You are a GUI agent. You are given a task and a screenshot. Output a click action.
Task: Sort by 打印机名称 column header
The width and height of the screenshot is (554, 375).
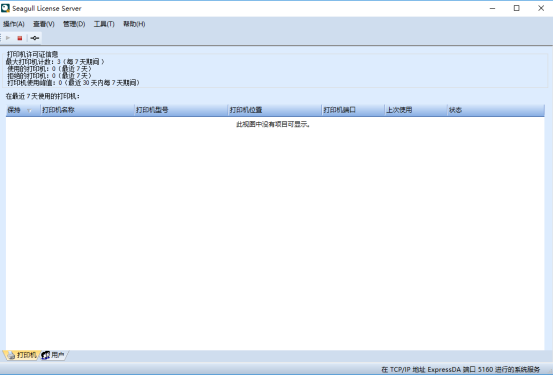pyautogui.click(x=87, y=110)
